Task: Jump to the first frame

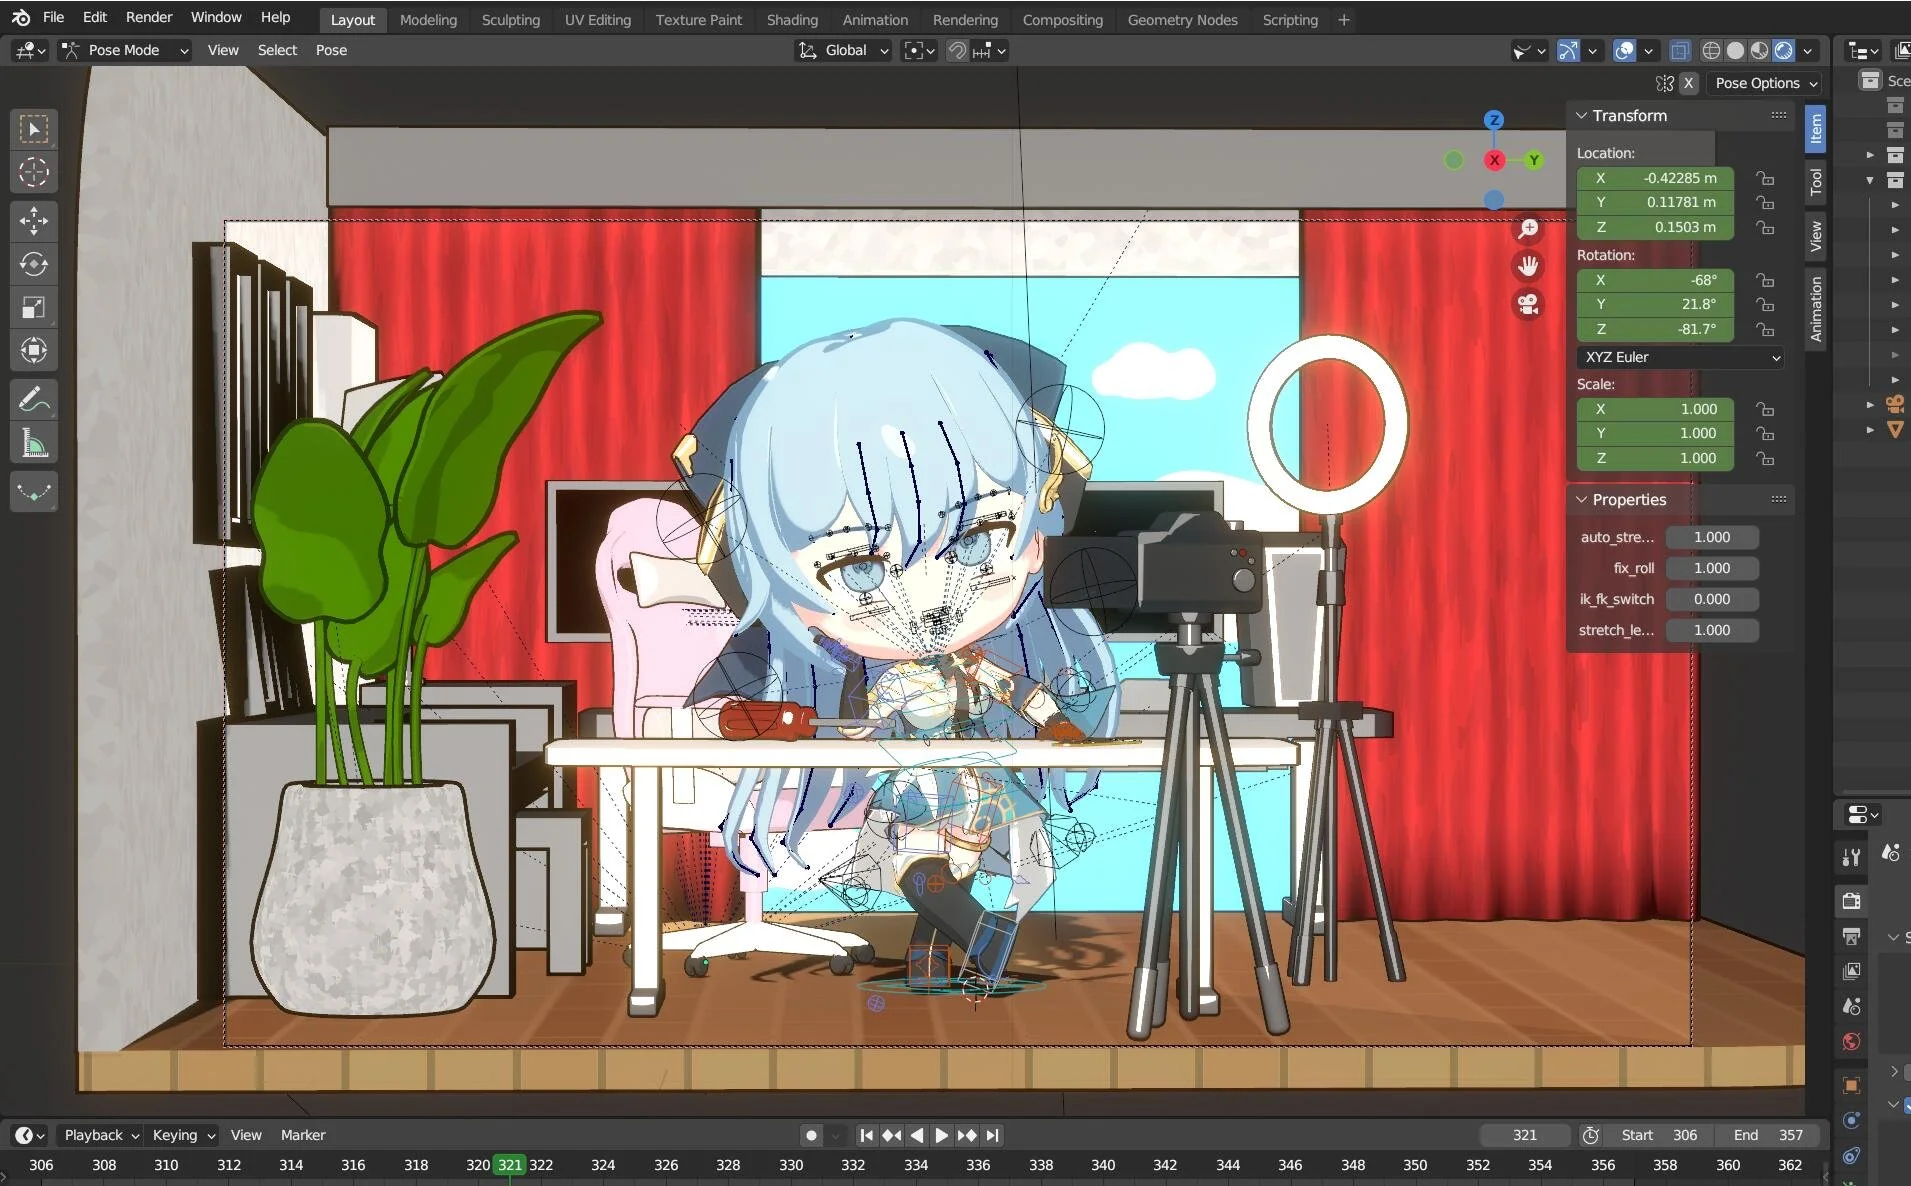Action: [866, 1135]
